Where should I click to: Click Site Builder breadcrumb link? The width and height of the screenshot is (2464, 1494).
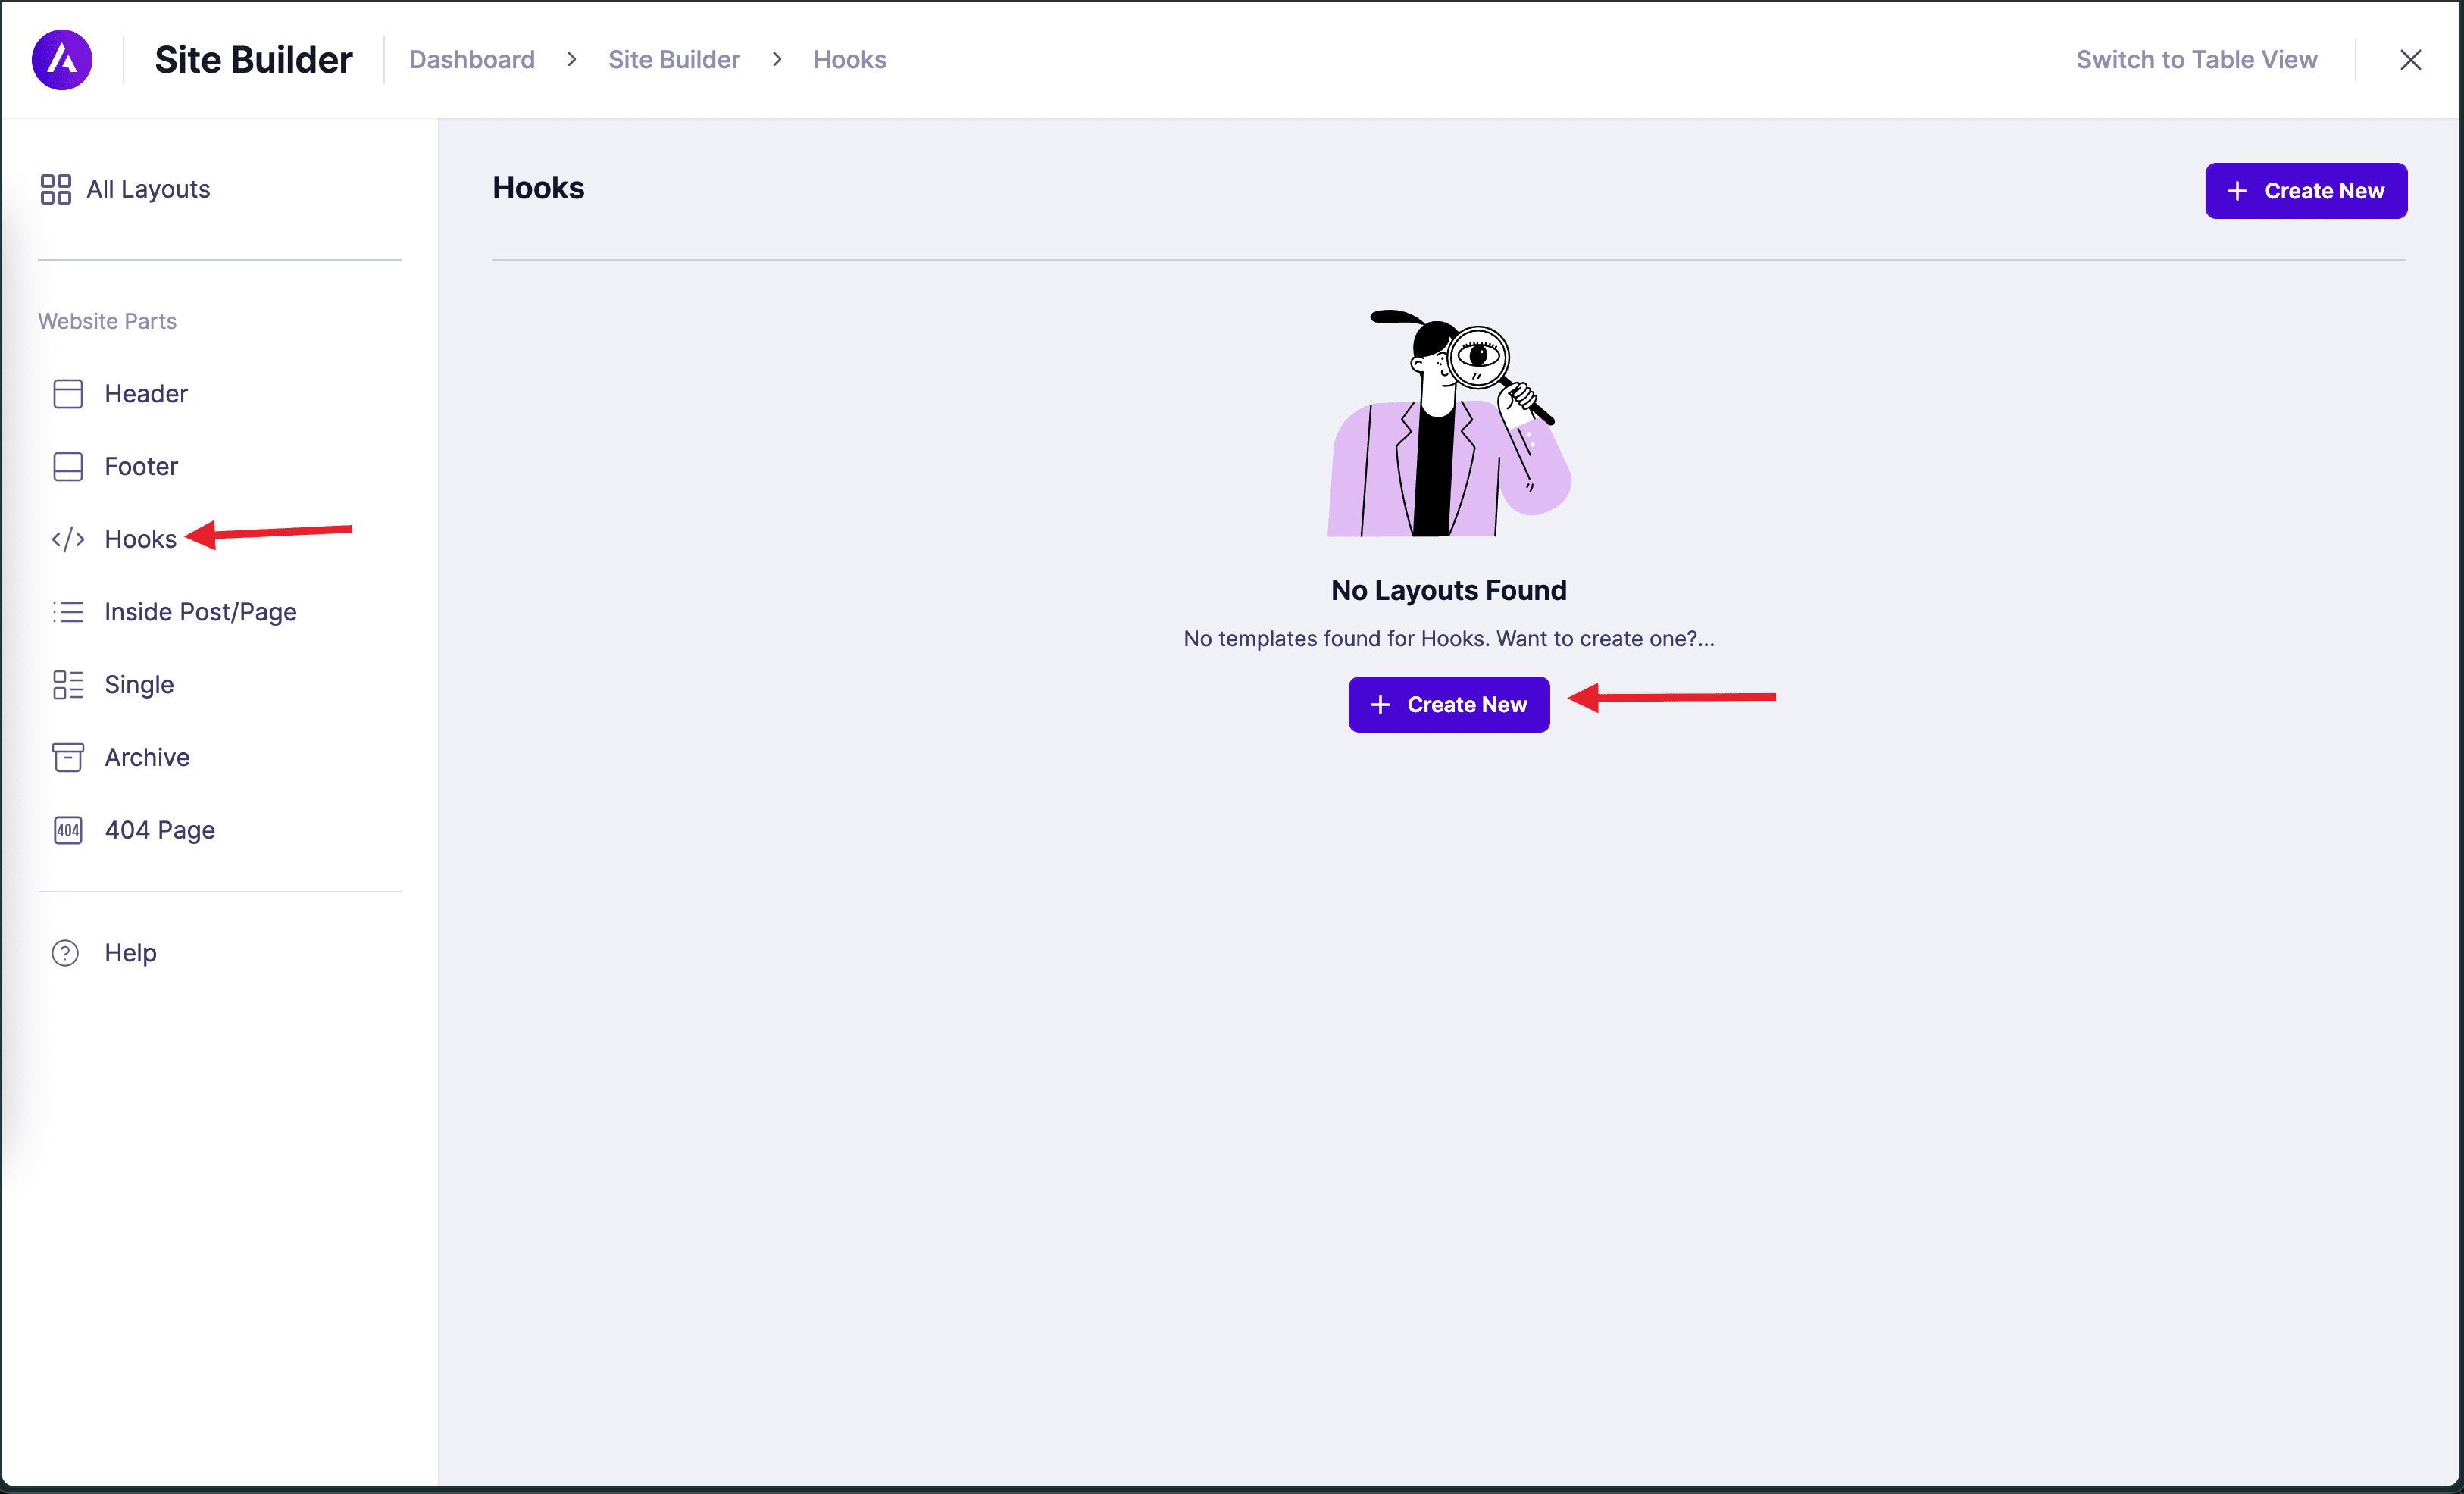click(x=674, y=60)
